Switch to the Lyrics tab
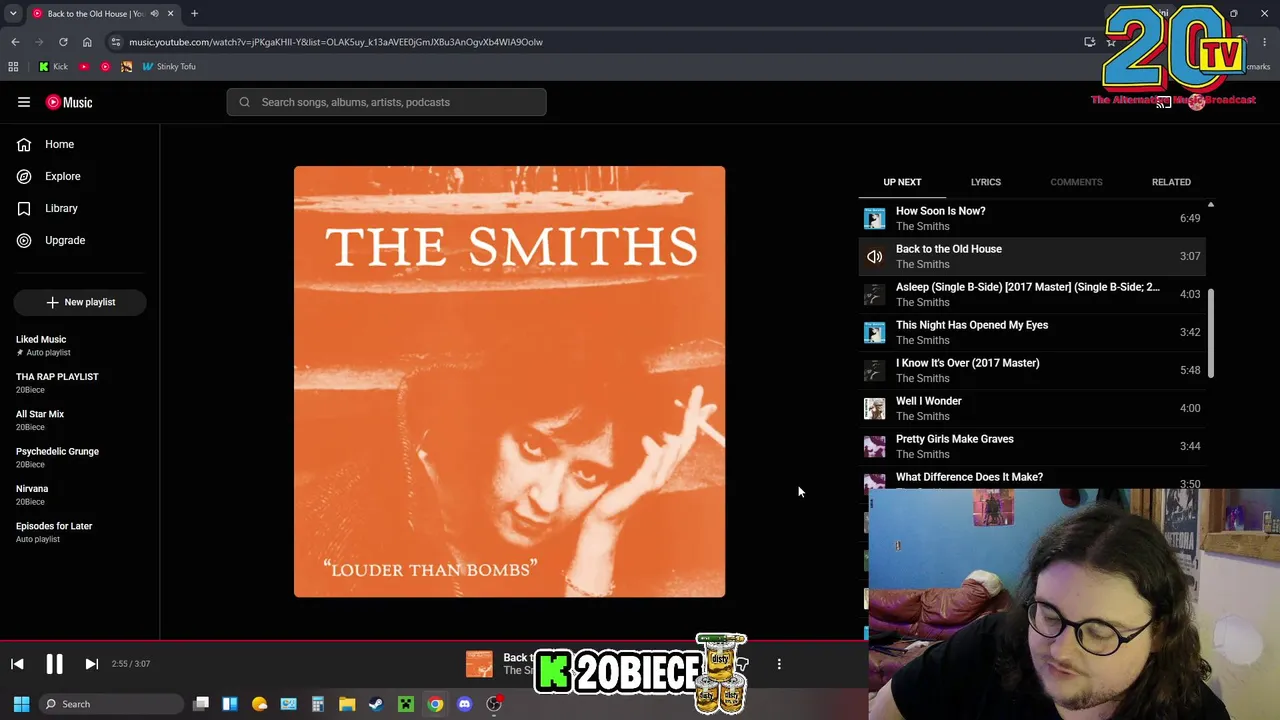 985,182
